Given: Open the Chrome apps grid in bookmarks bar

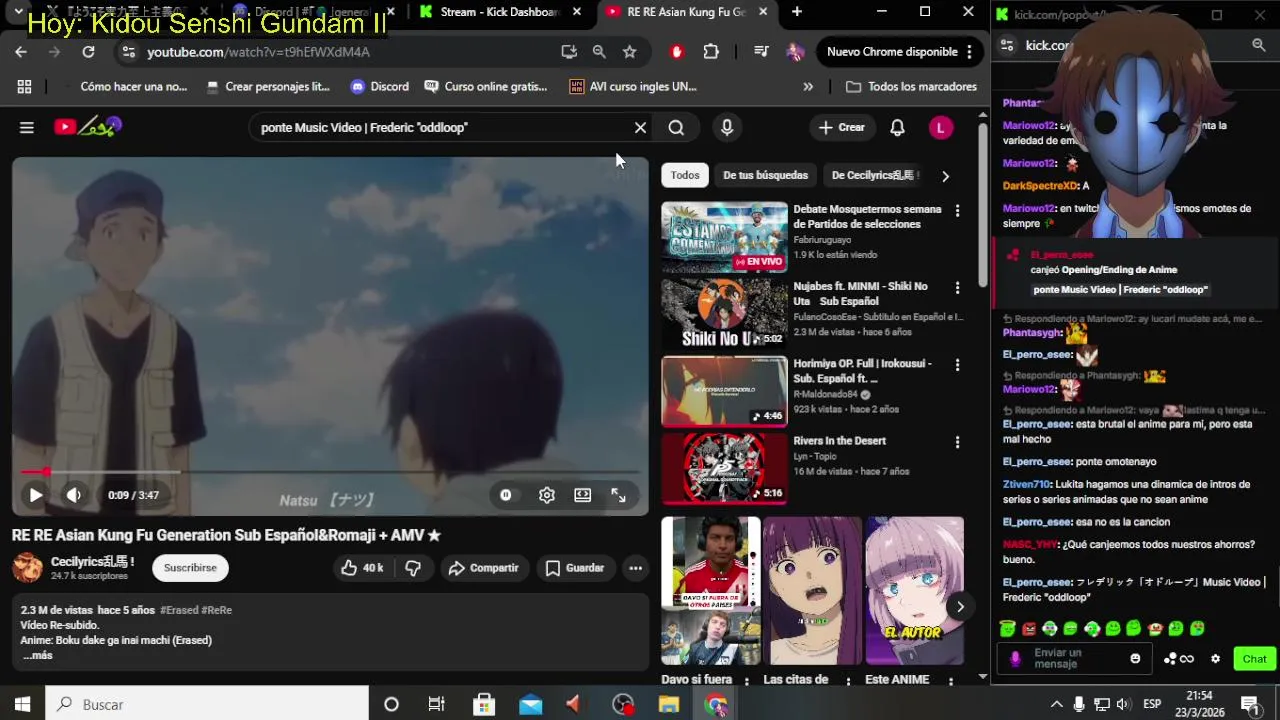Looking at the screenshot, I should click(25, 87).
